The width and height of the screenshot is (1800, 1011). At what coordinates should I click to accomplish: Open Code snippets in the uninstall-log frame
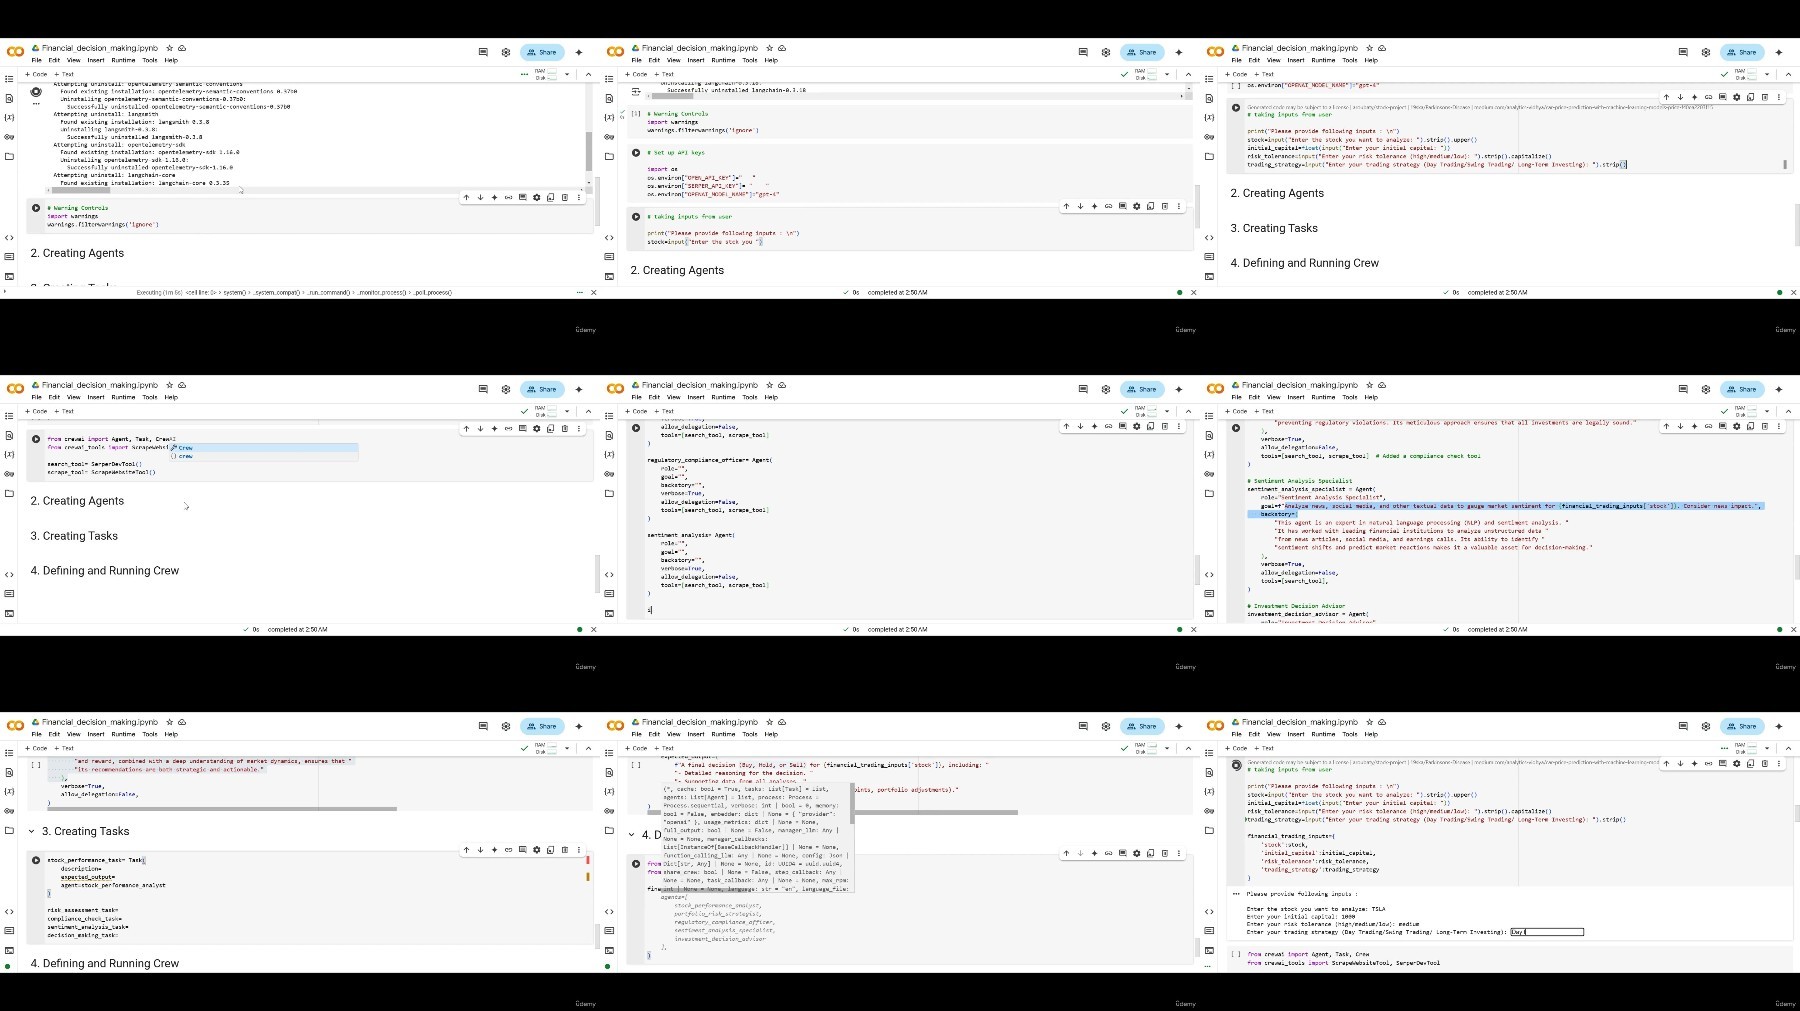[x=9, y=238]
